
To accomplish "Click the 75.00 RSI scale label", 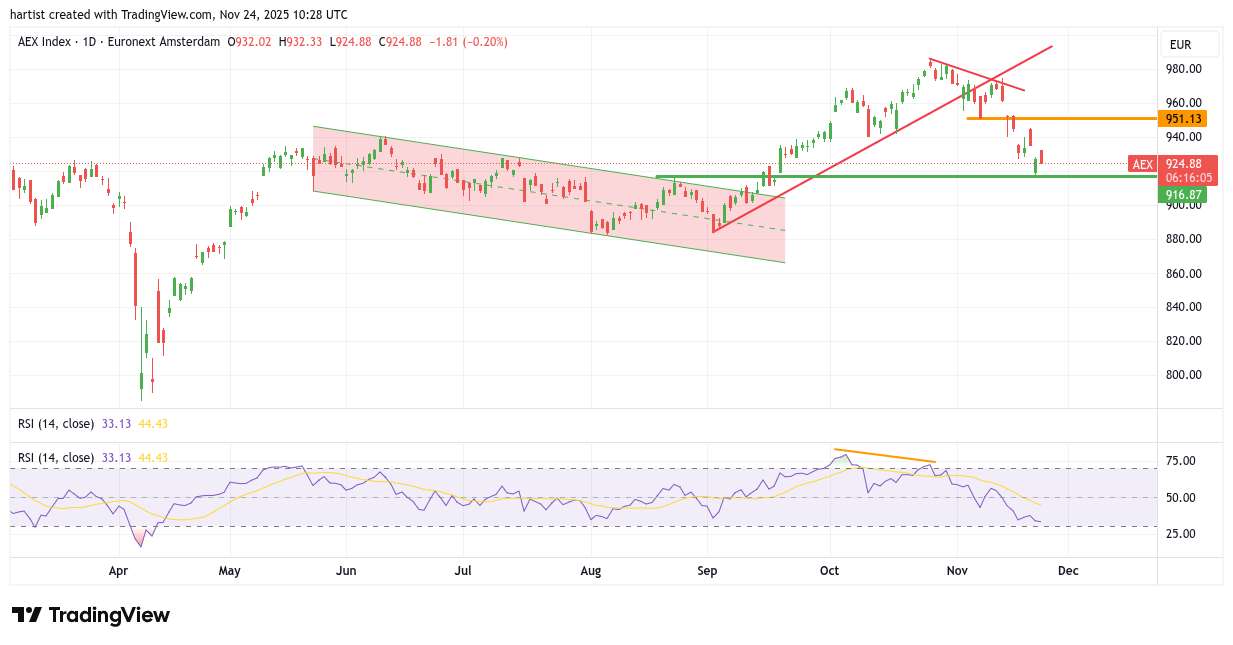I will point(1180,461).
